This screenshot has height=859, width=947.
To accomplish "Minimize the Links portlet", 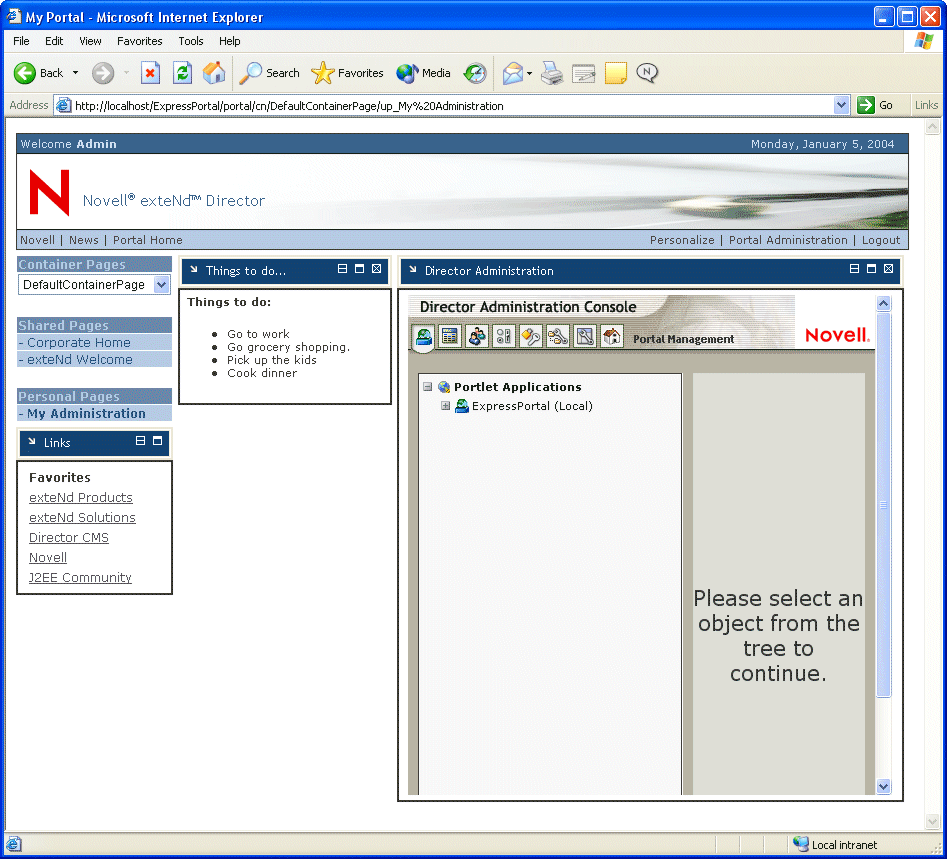I will 142,441.
